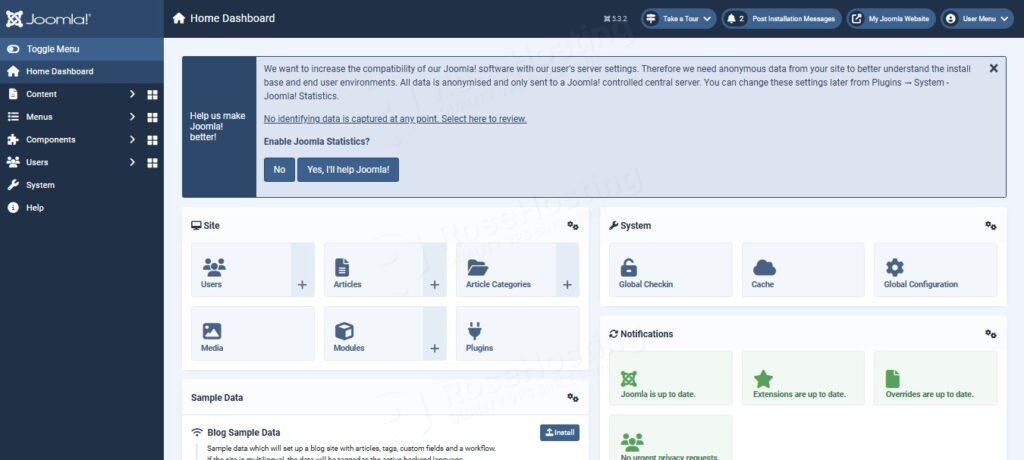Open the Menus item in the sidebar
The image size is (1024, 460).
pos(39,117)
